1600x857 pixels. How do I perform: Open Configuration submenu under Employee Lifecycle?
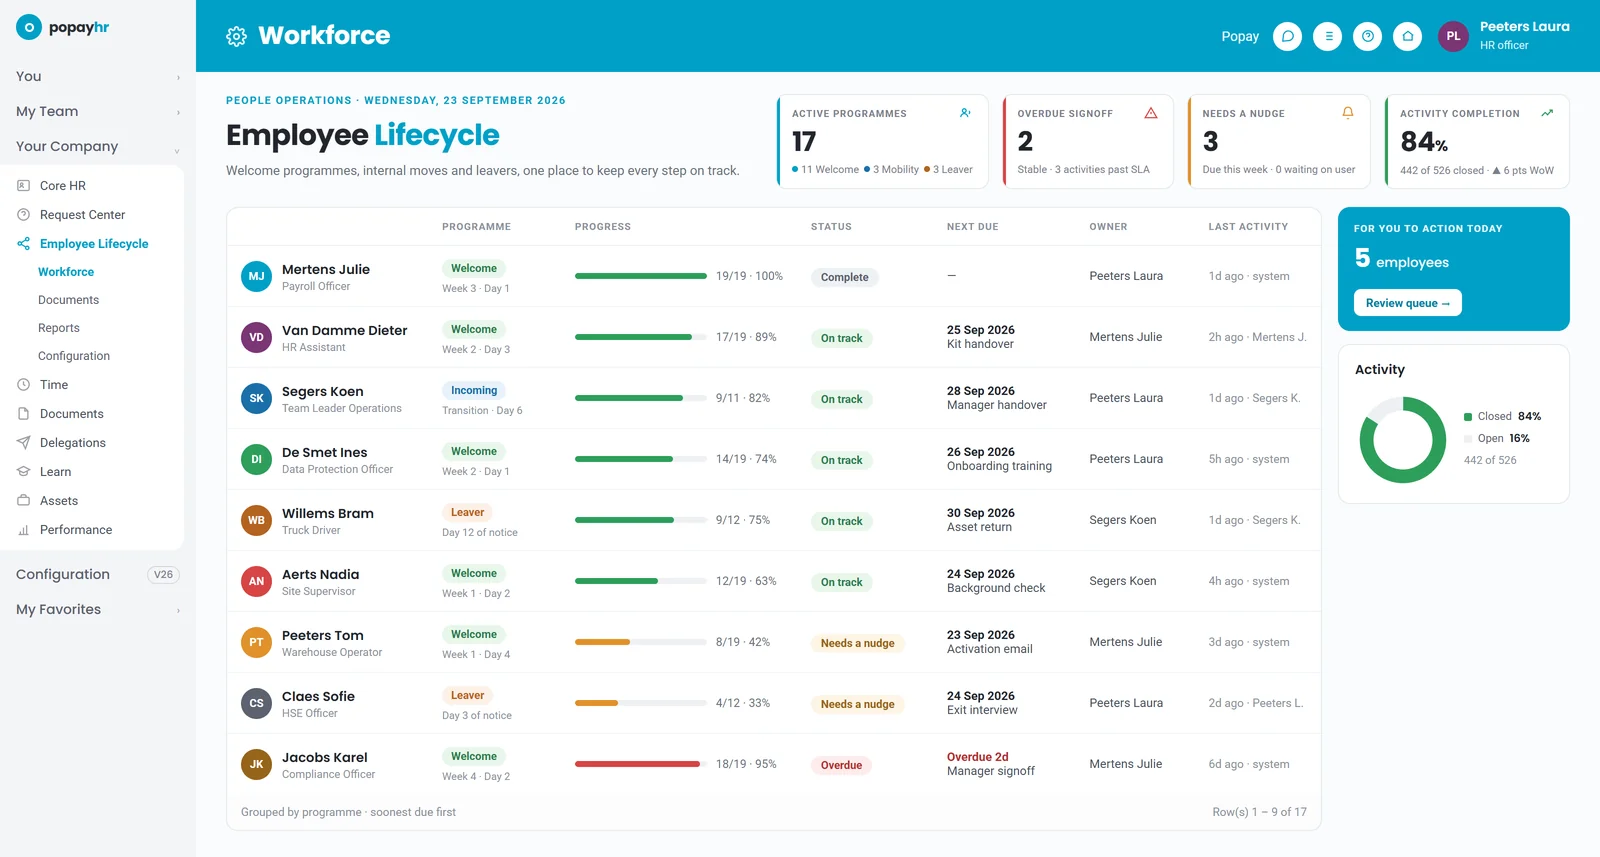tap(74, 356)
